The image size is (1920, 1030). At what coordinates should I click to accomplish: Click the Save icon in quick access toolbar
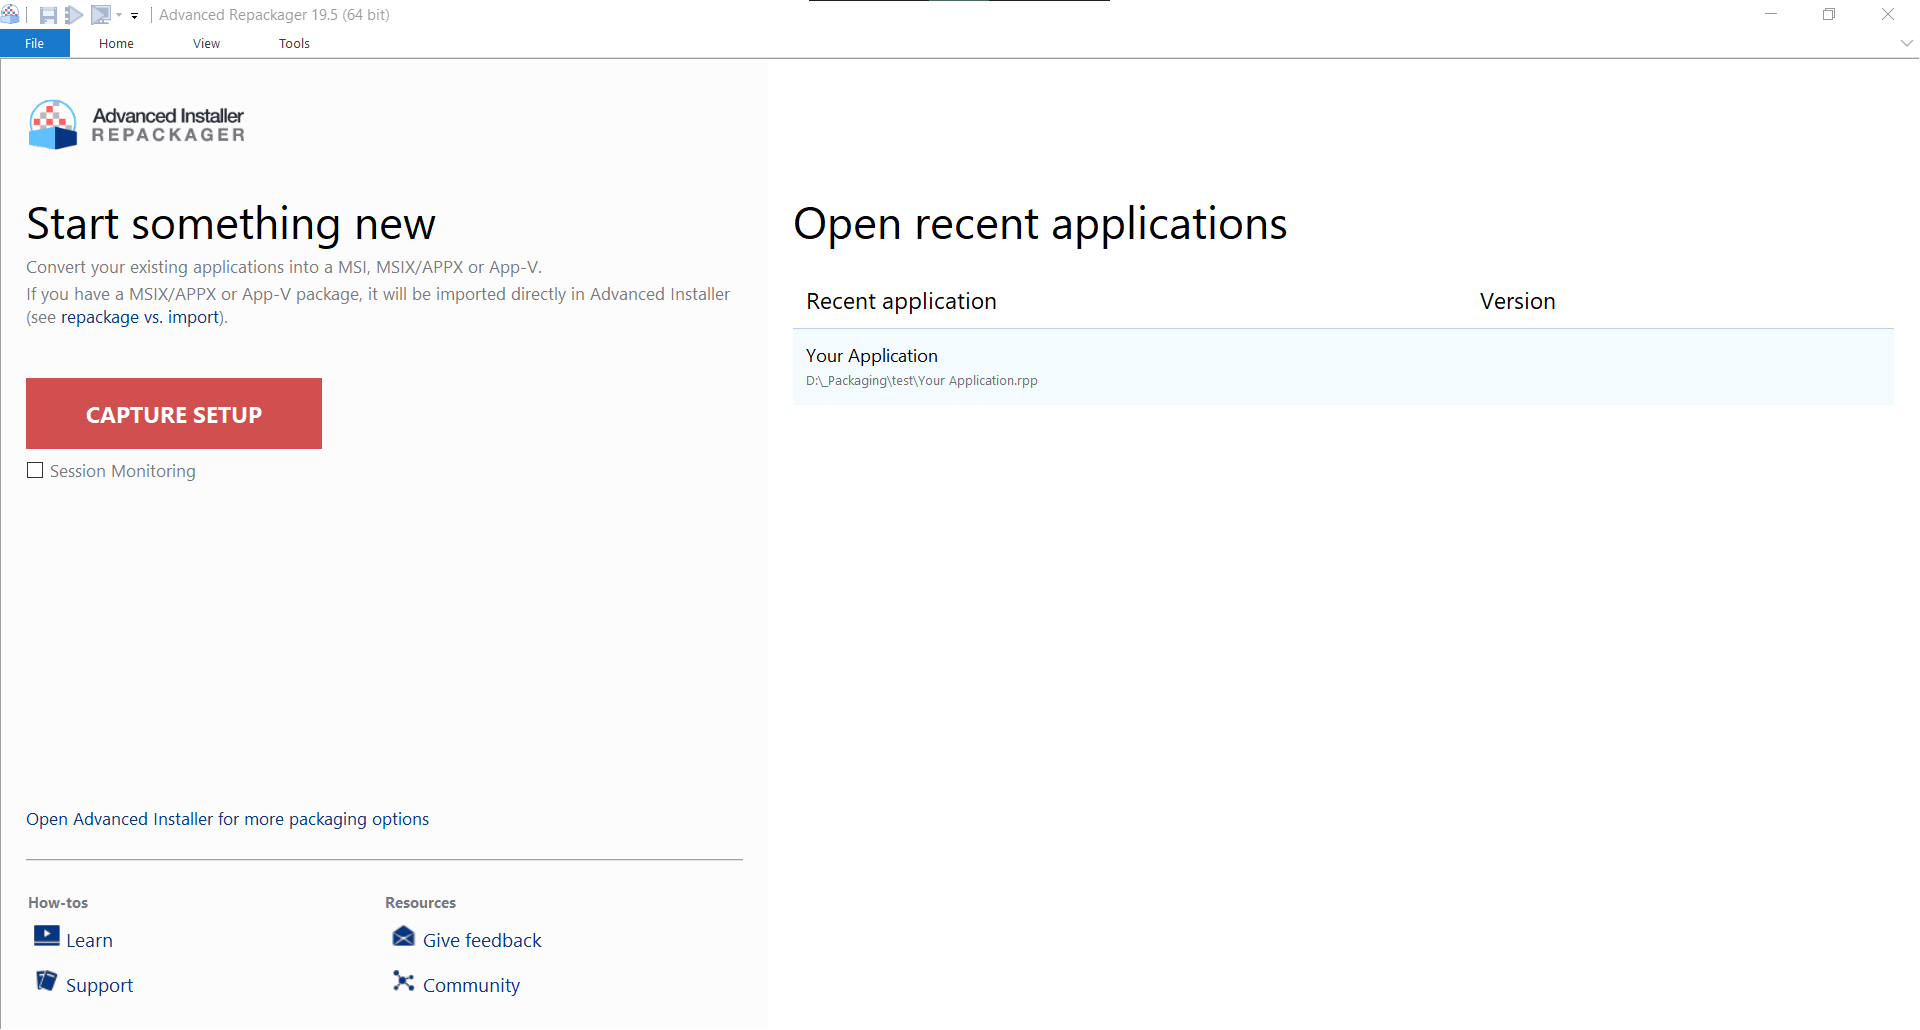(48, 15)
